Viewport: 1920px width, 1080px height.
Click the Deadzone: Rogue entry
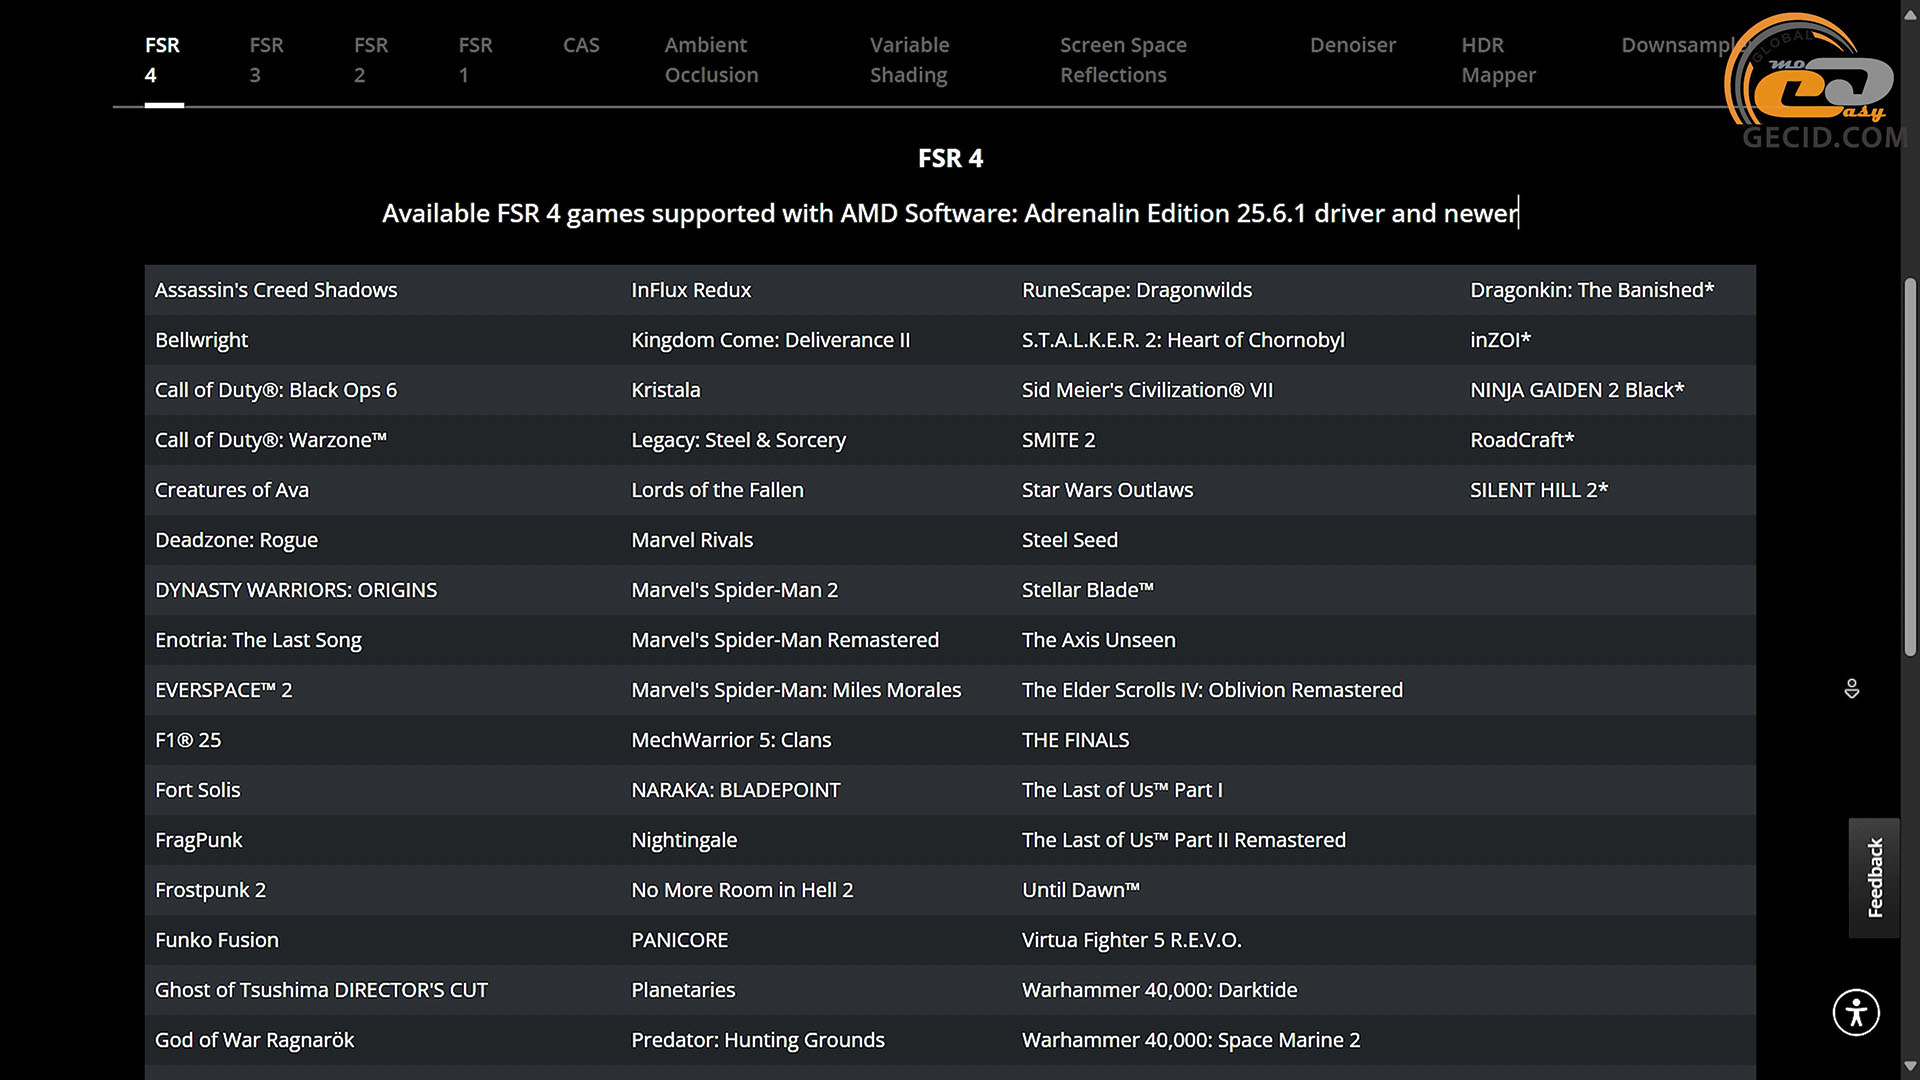click(x=236, y=540)
